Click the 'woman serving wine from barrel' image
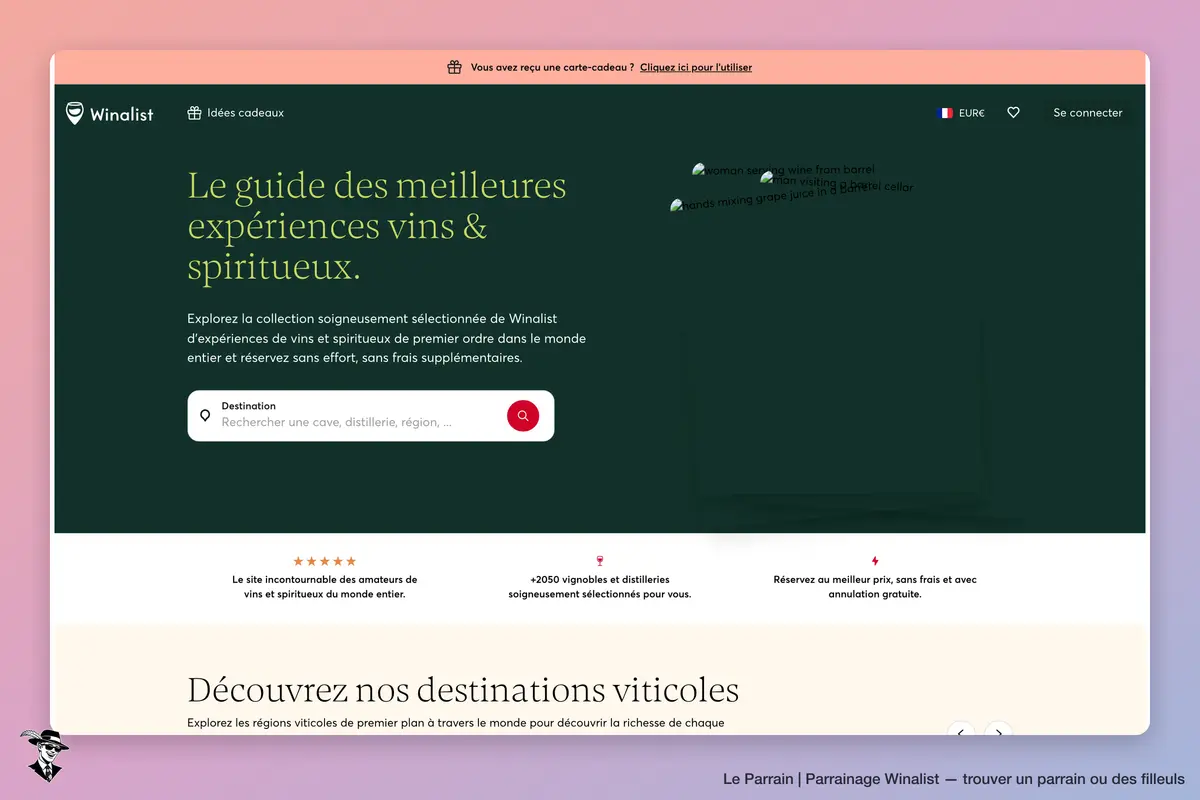This screenshot has height=800, width=1200. click(x=783, y=170)
